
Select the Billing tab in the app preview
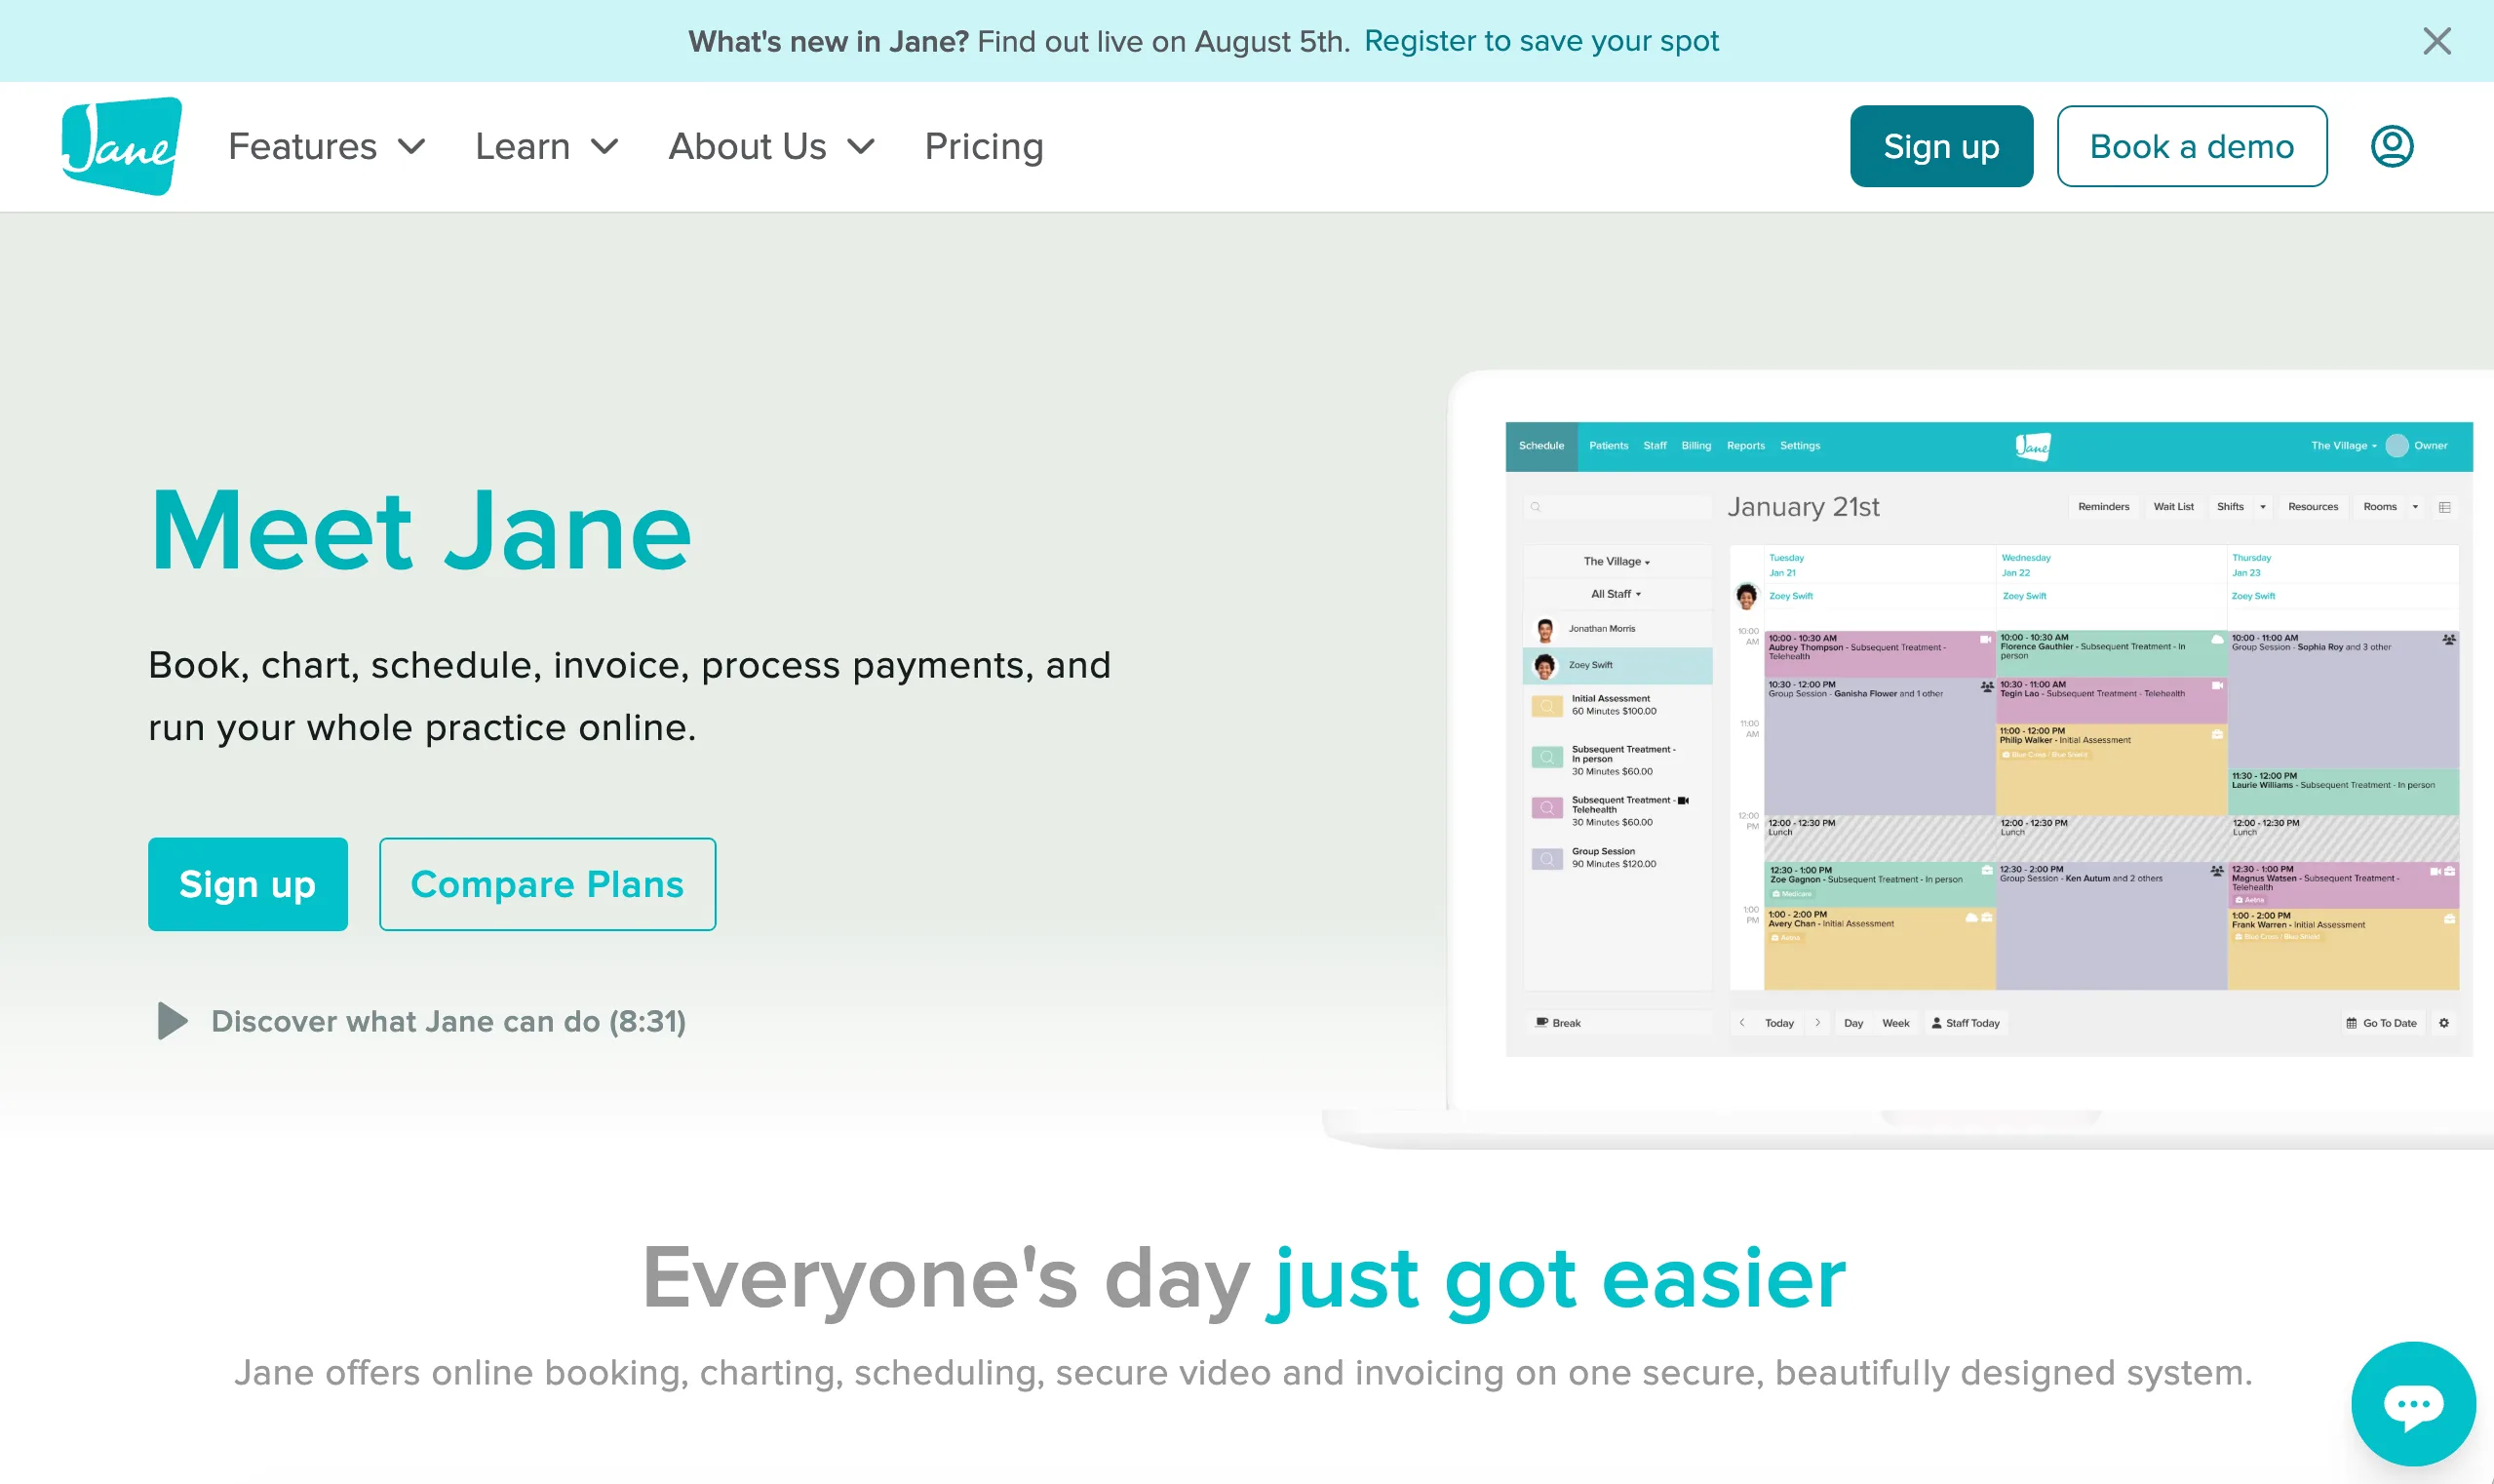coord(1696,446)
